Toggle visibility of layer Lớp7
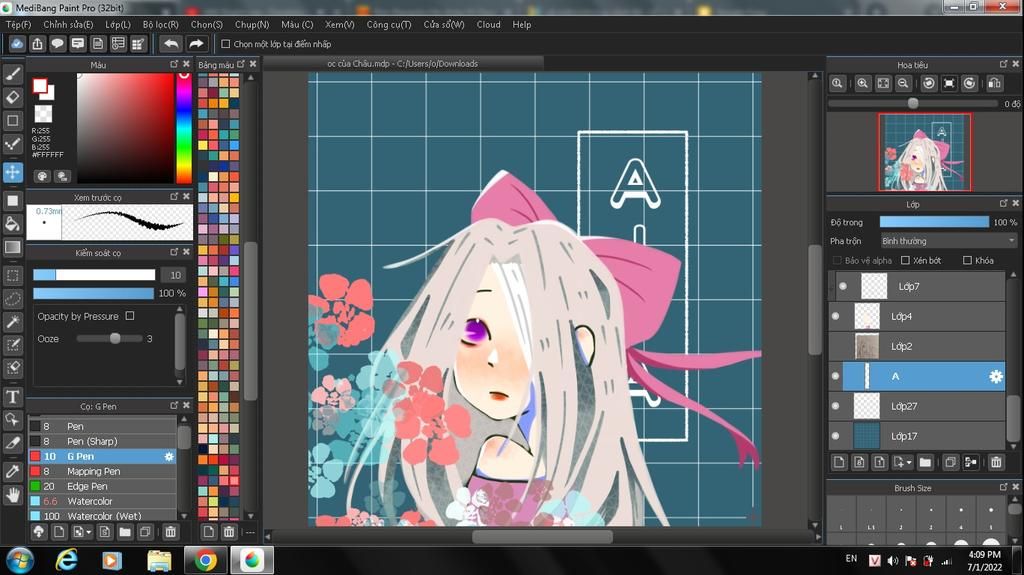This screenshot has height=575, width=1024. 843,286
